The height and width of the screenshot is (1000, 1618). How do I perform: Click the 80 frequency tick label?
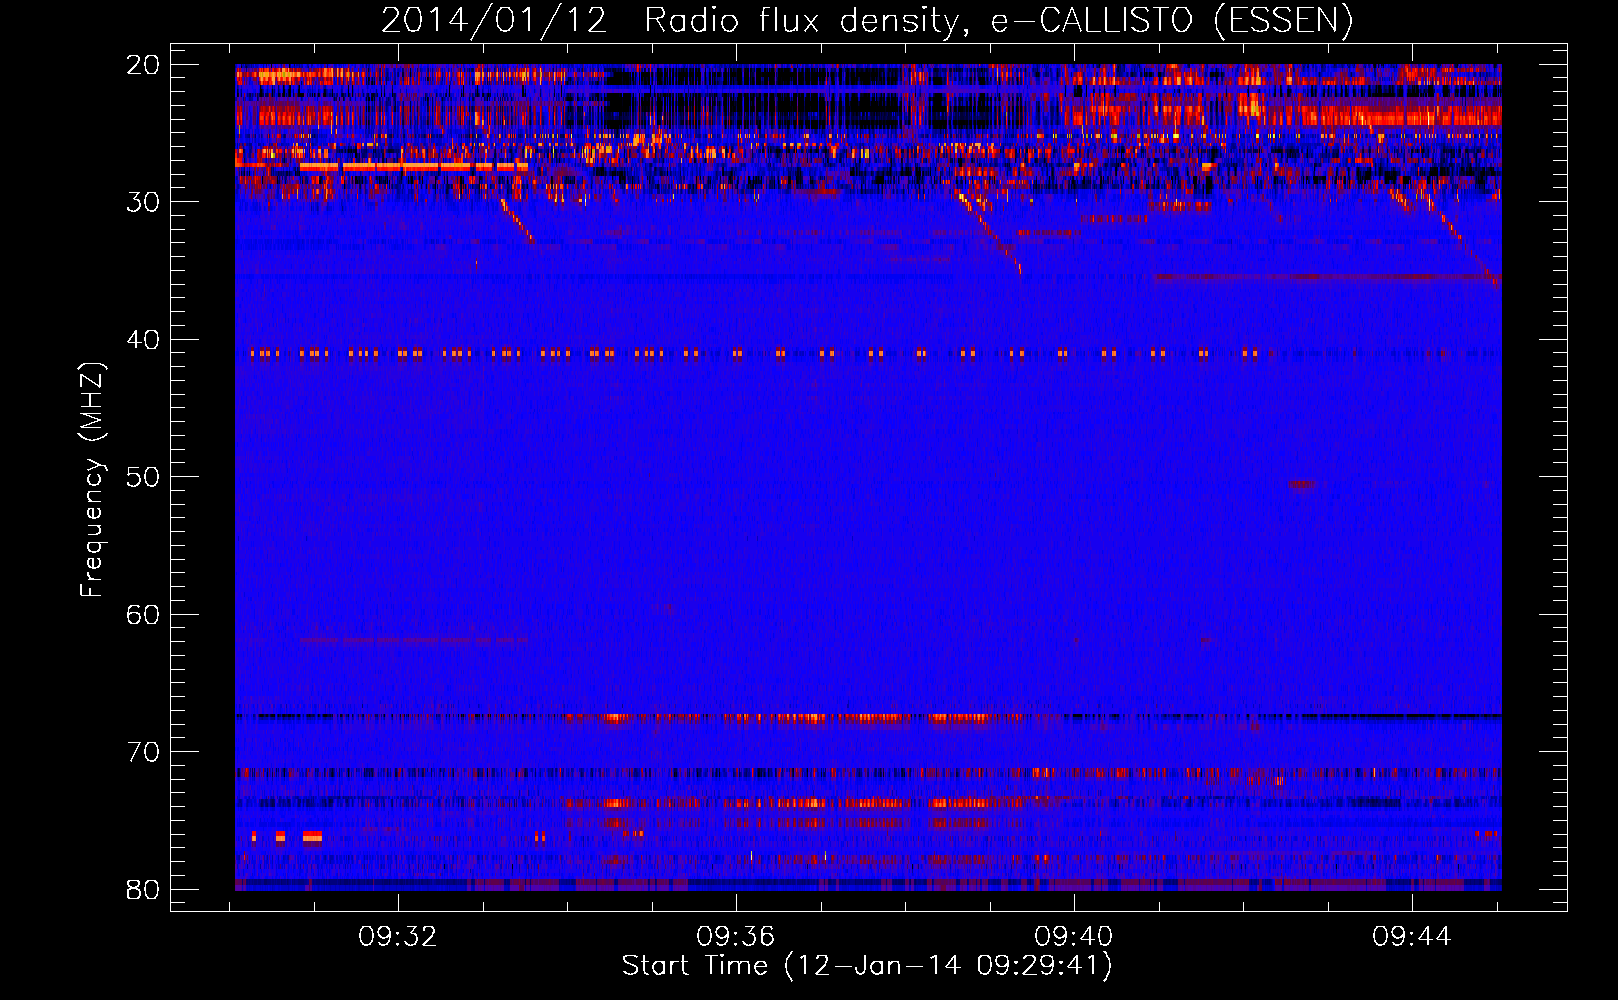(x=143, y=889)
